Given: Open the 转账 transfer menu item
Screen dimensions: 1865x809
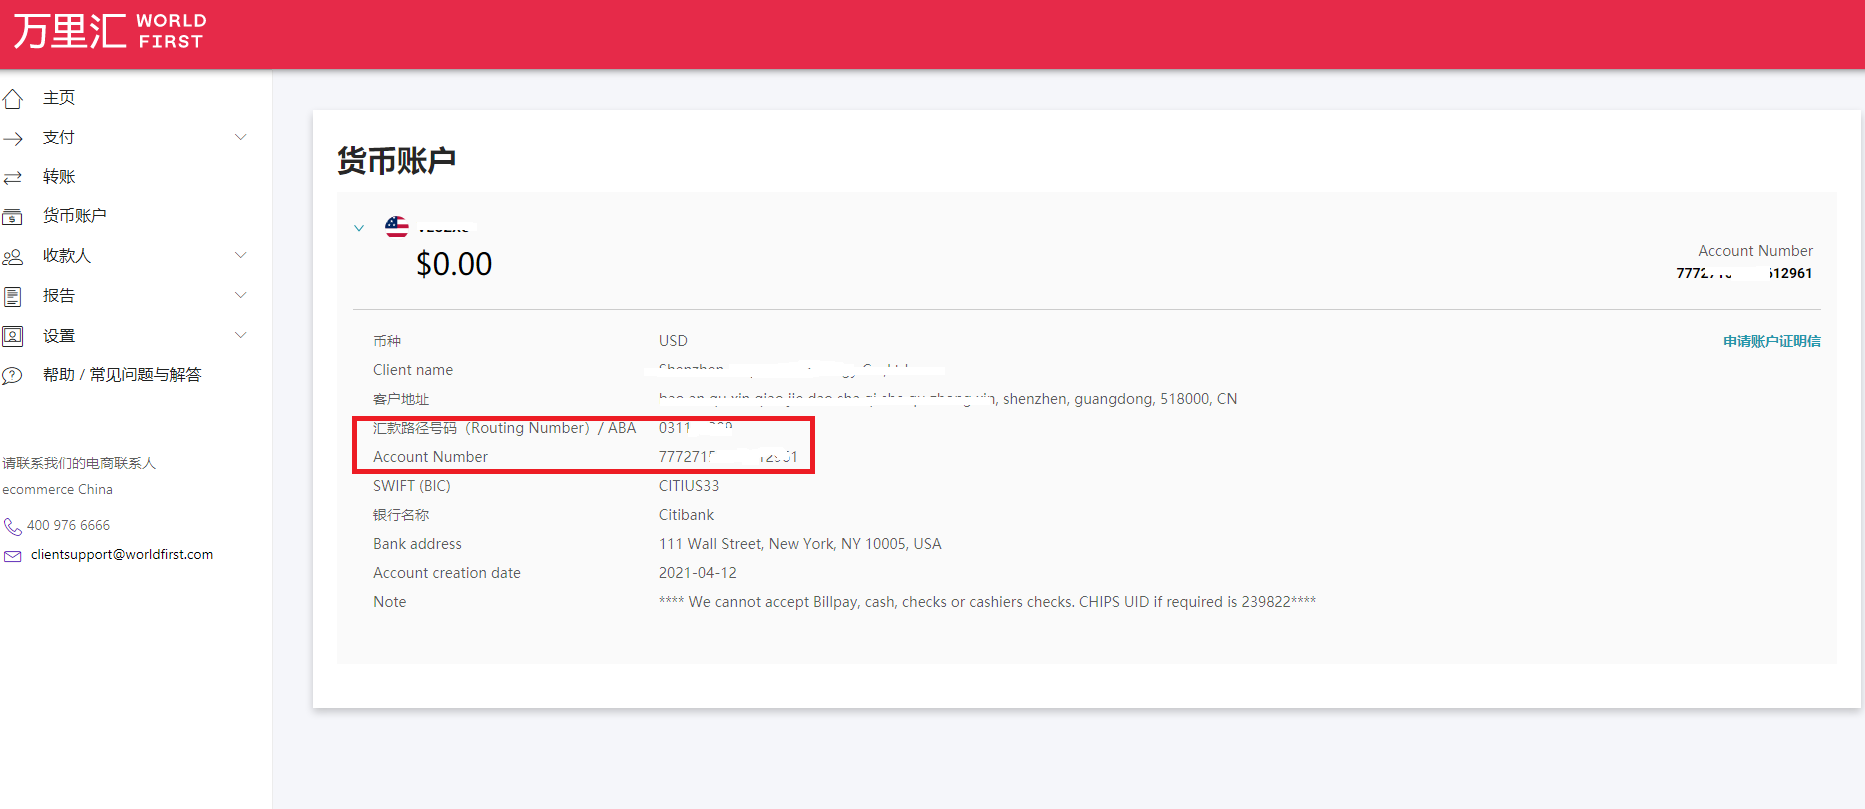Looking at the screenshot, I should coord(59,177).
